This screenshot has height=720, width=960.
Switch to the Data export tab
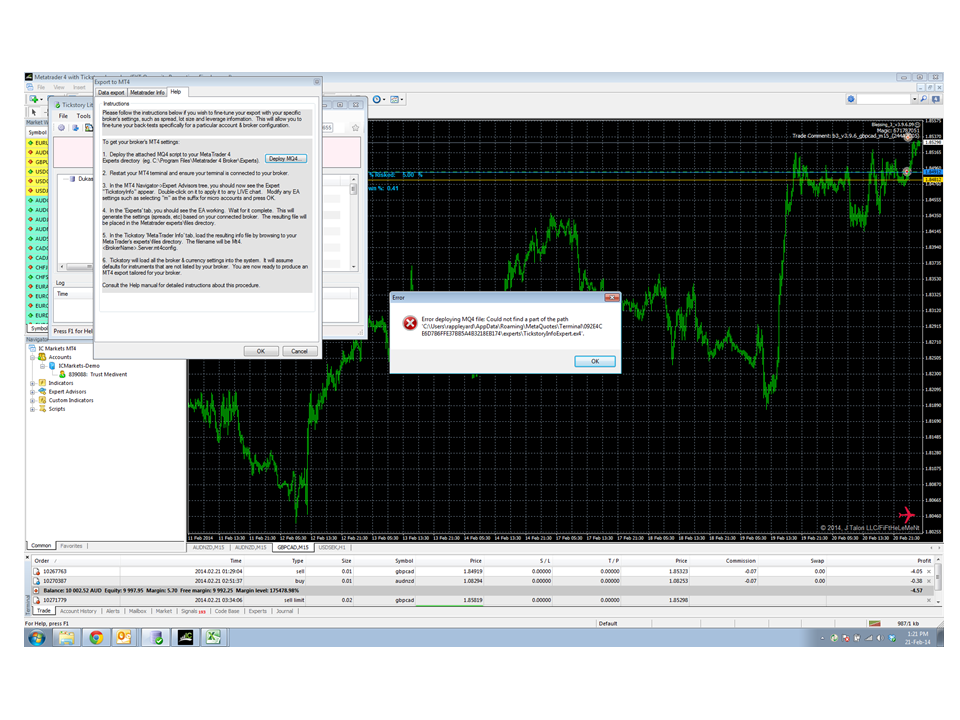[111, 92]
